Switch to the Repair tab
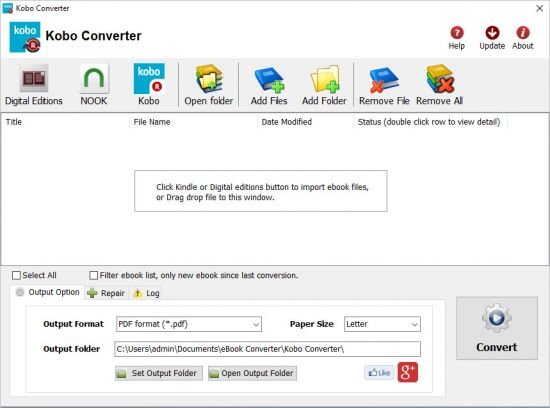This screenshot has width=550, height=408. click(106, 293)
